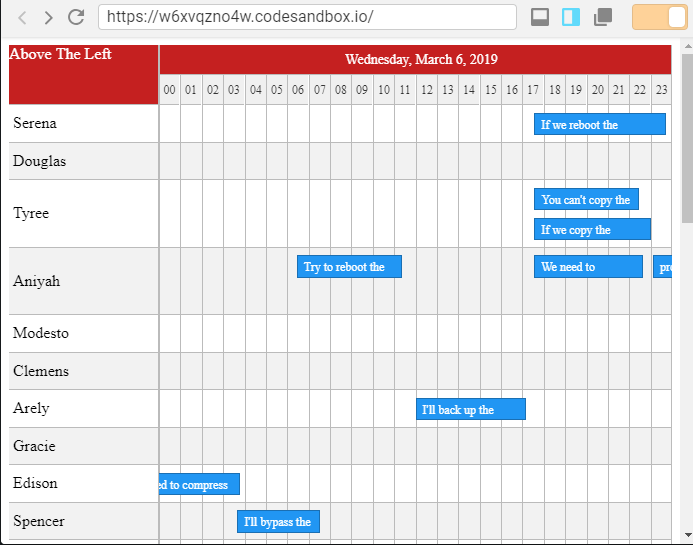Click the vertical scrollbar thumb
693x545 pixels.
[688, 138]
